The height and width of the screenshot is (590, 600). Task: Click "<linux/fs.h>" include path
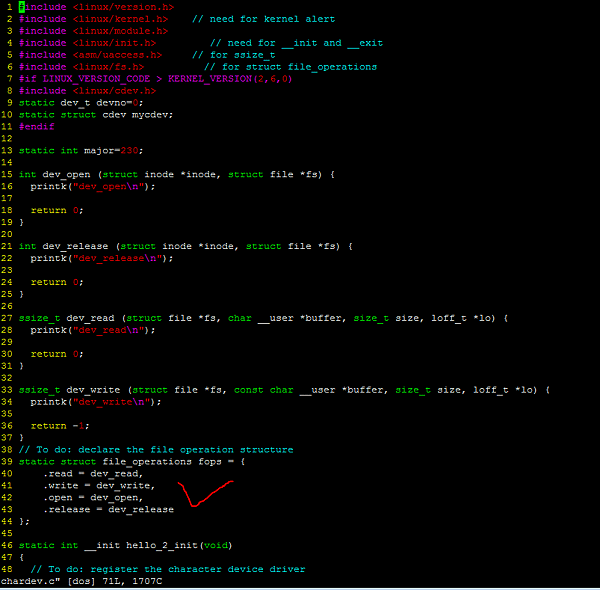point(108,67)
